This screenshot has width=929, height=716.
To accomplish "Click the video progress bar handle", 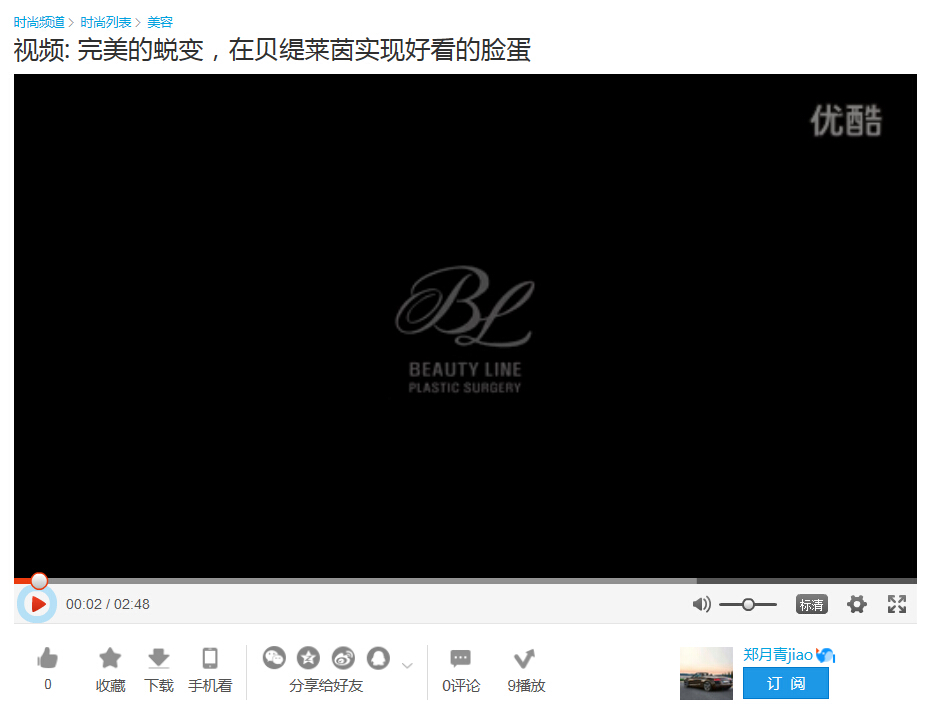I will coord(39,581).
